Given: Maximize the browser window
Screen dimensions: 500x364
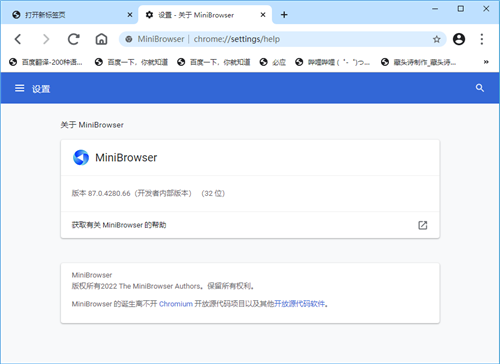Looking at the screenshot, I should (x=460, y=9).
